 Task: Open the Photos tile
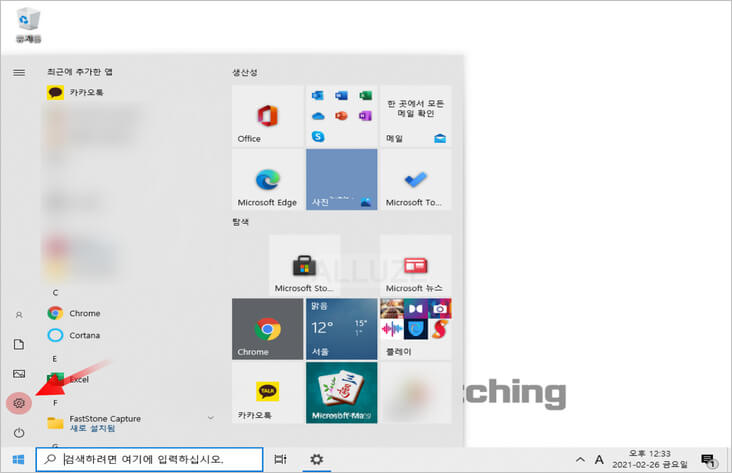tap(341, 179)
